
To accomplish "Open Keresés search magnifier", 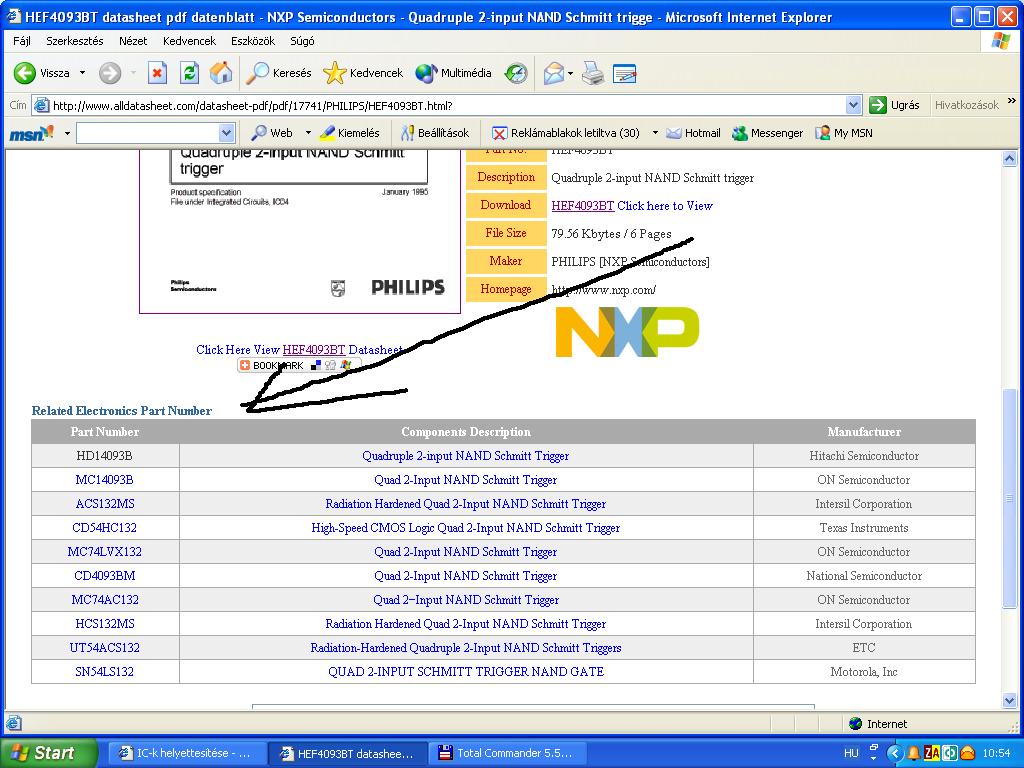I will tap(279, 73).
